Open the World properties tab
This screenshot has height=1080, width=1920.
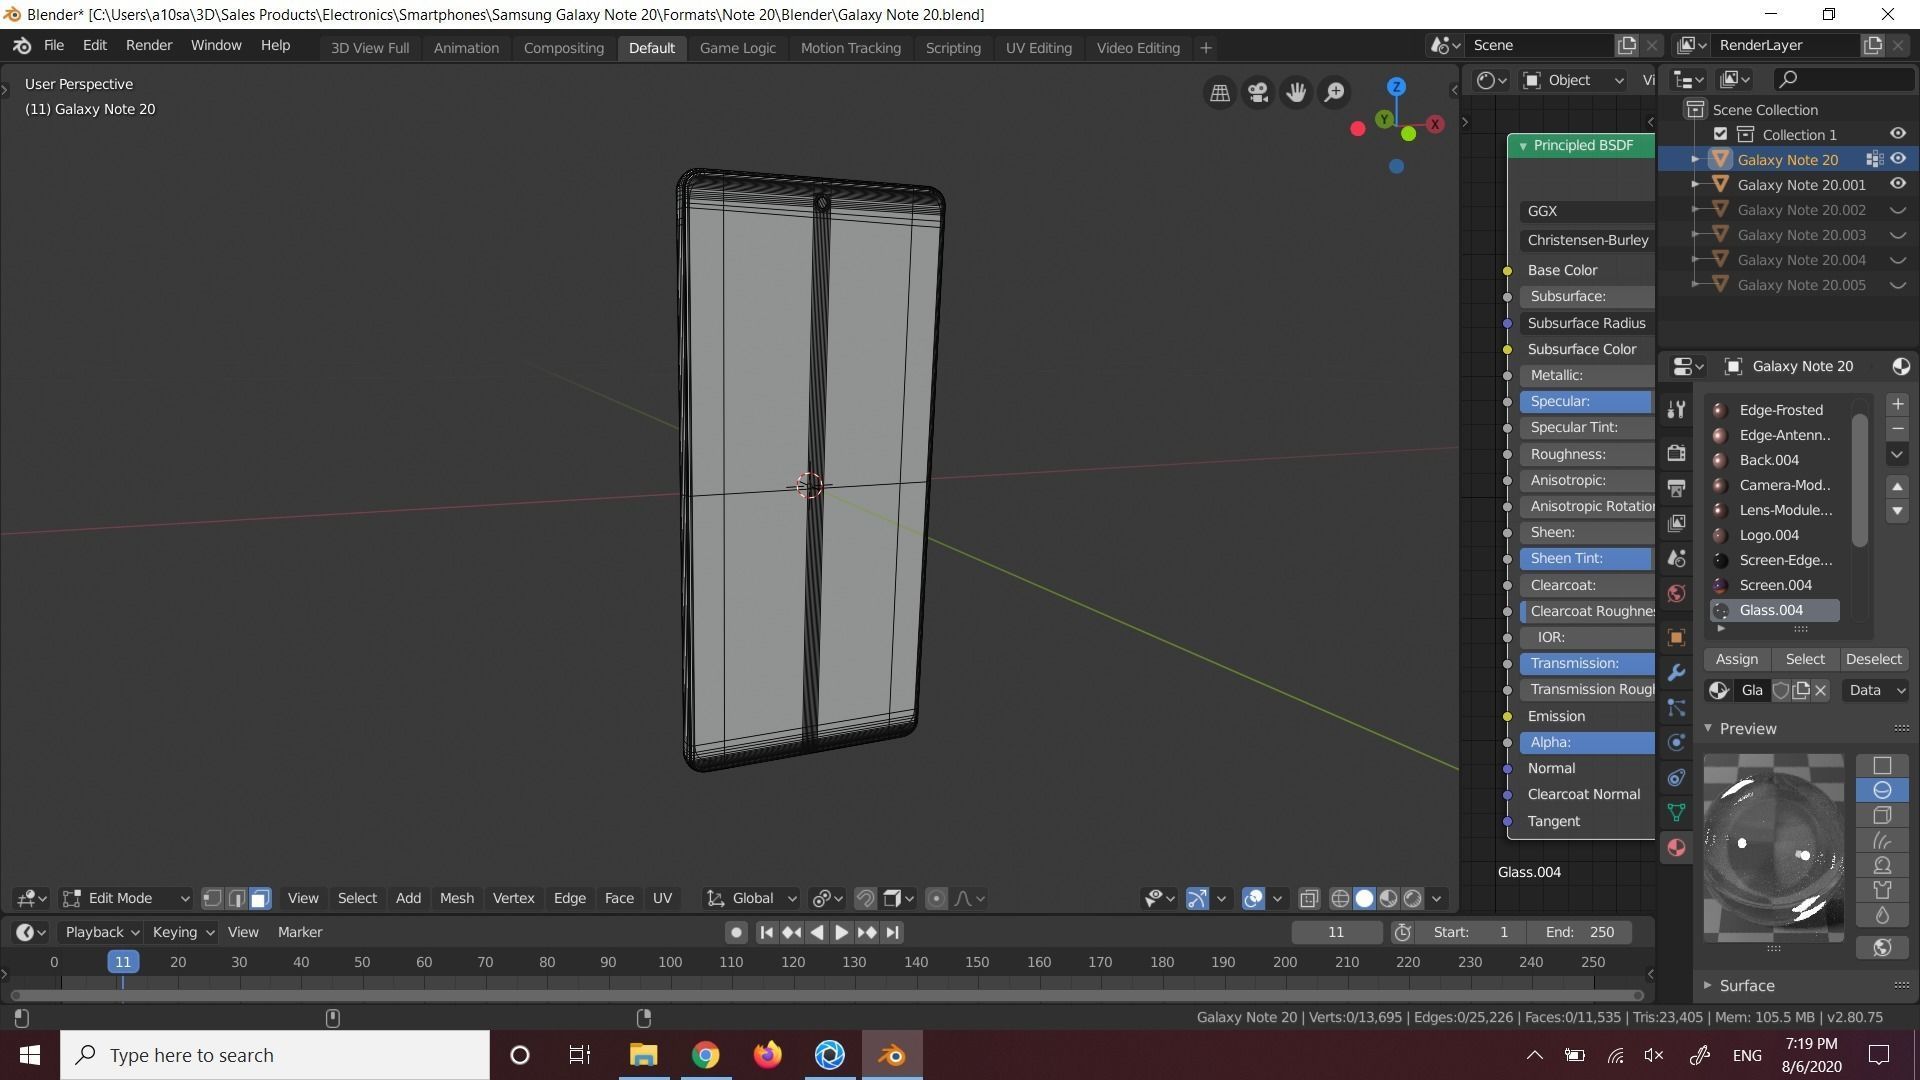pyautogui.click(x=1676, y=593)
